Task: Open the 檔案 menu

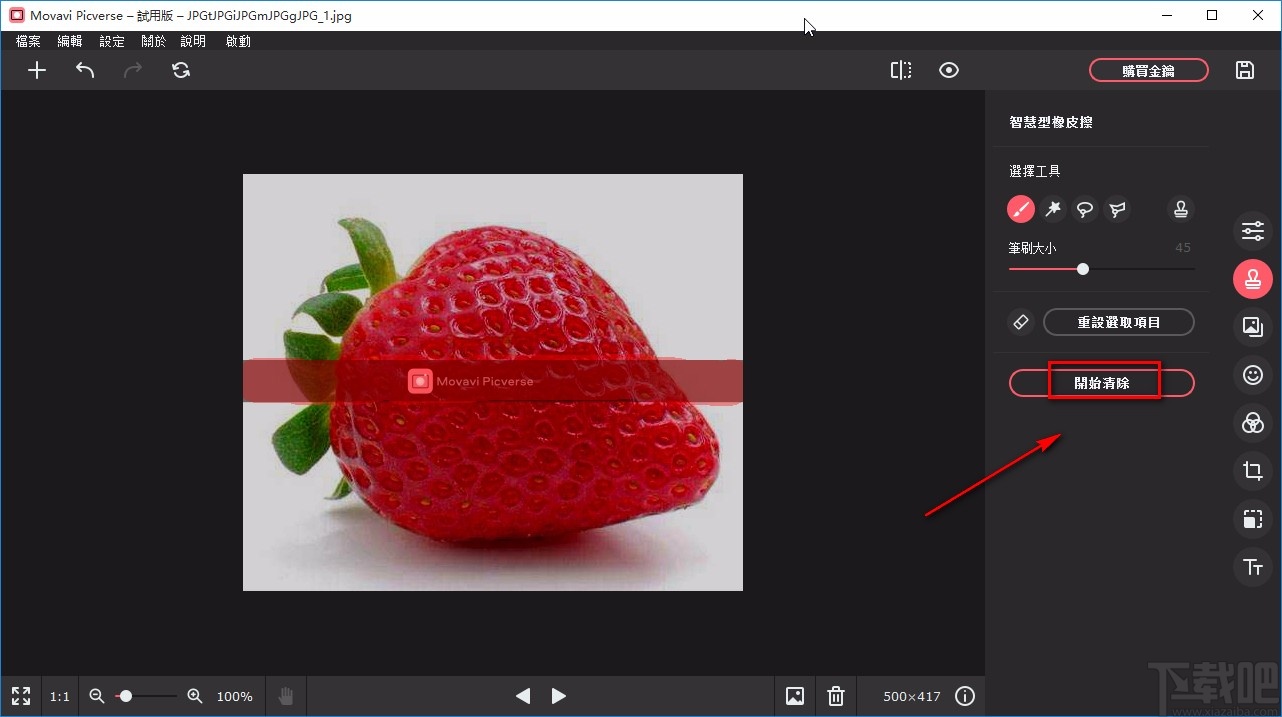Action: pyautogui.click(x=28, y=41)
